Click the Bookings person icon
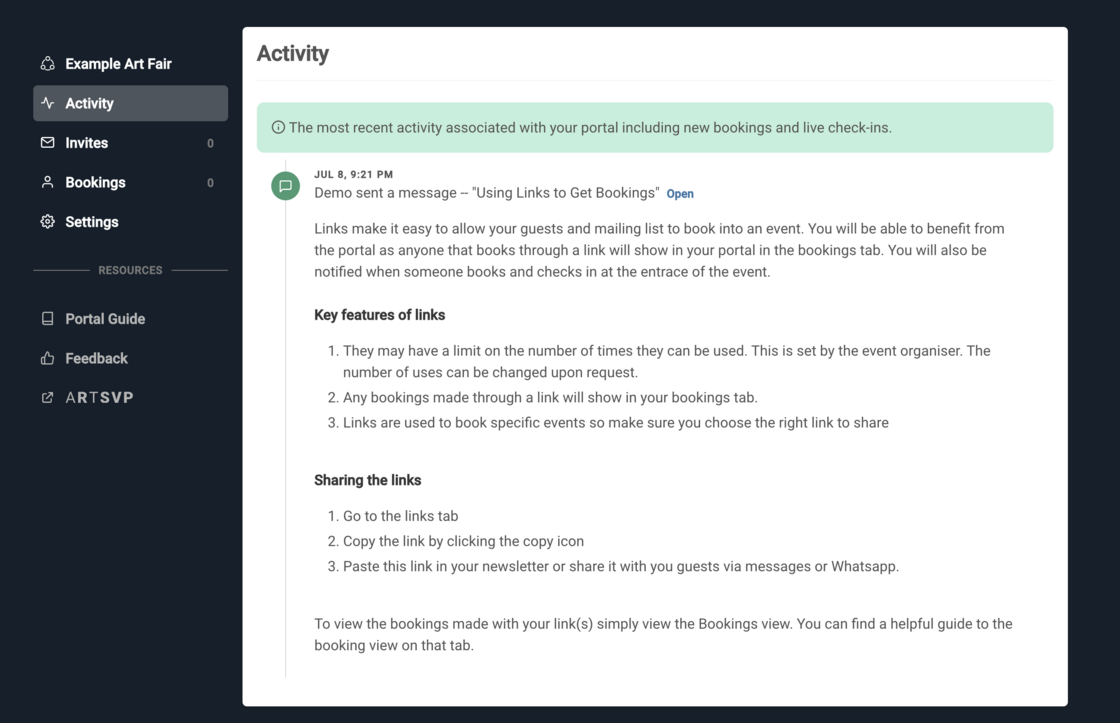 pyautogui.click(x=47, y=182)
